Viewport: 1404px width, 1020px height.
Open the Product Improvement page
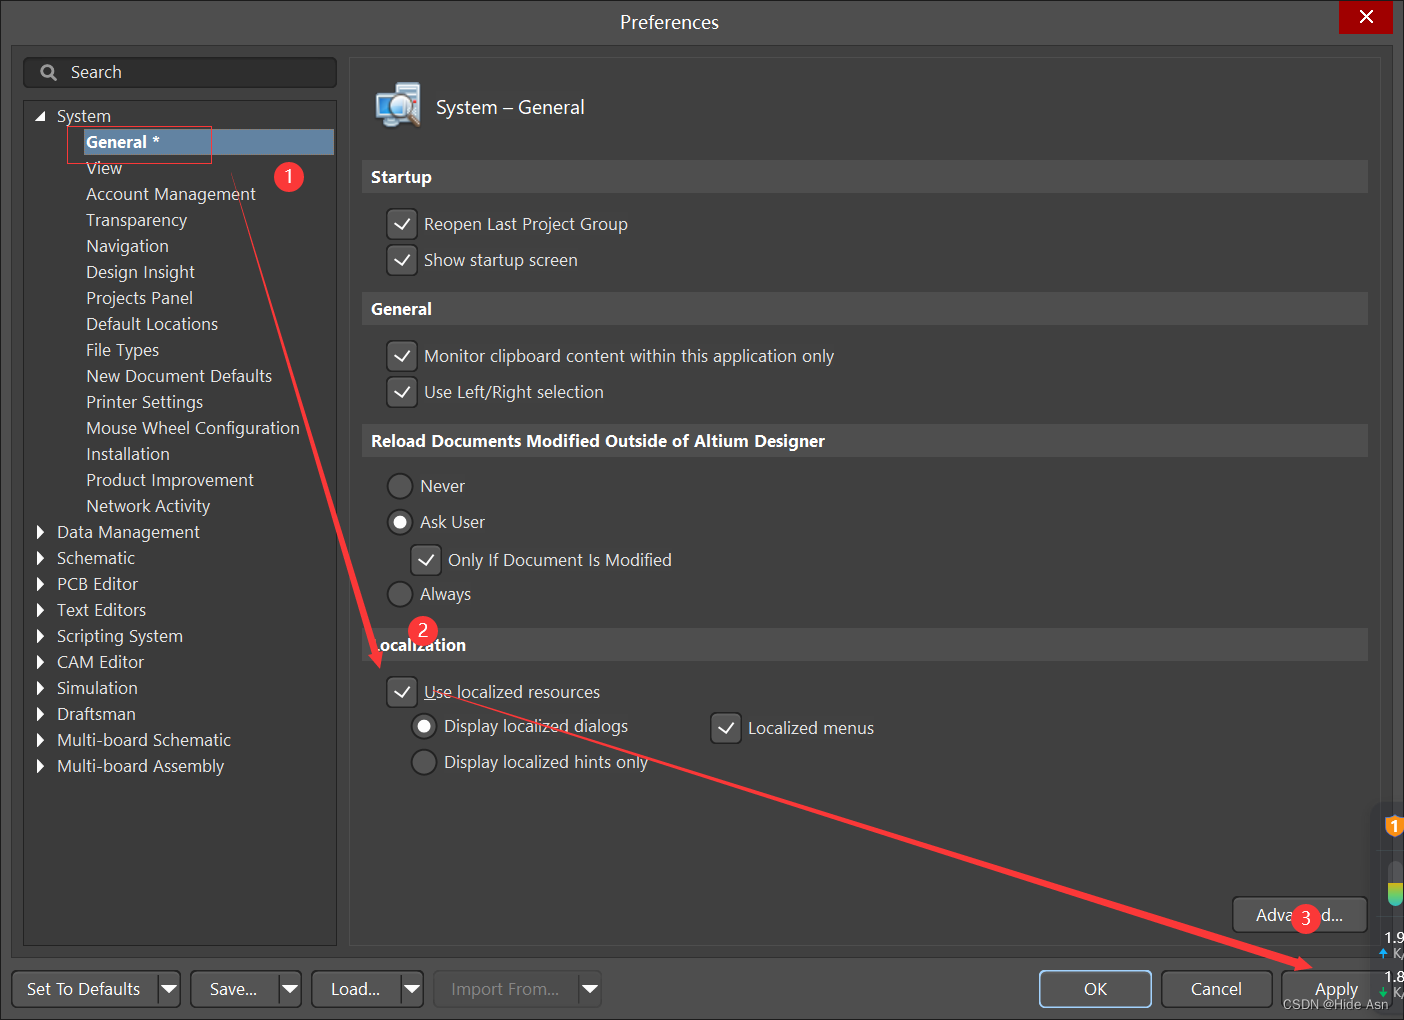tap(170, 480)
